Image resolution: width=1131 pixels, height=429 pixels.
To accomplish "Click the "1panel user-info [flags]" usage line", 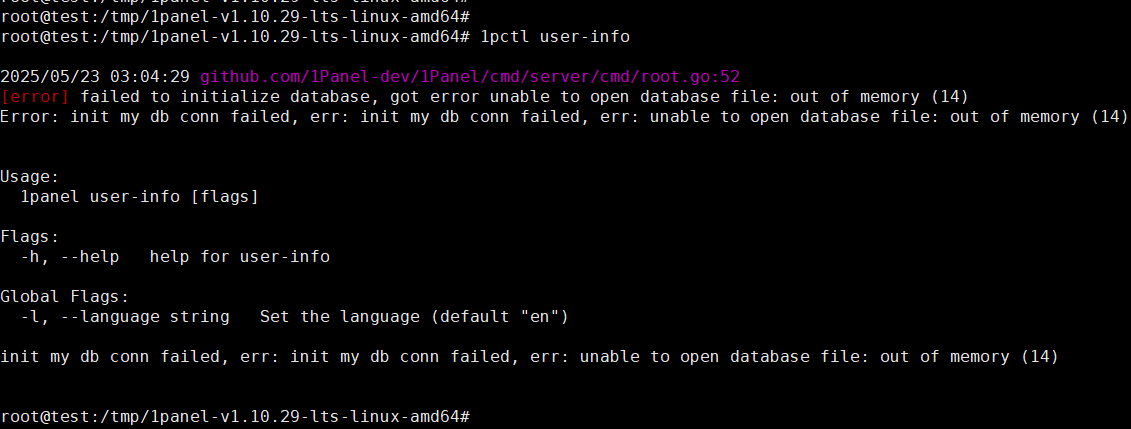I will tap(140, 196).
